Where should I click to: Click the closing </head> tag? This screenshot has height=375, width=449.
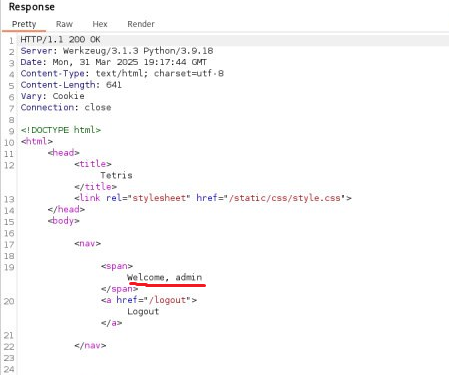point(66,209)
